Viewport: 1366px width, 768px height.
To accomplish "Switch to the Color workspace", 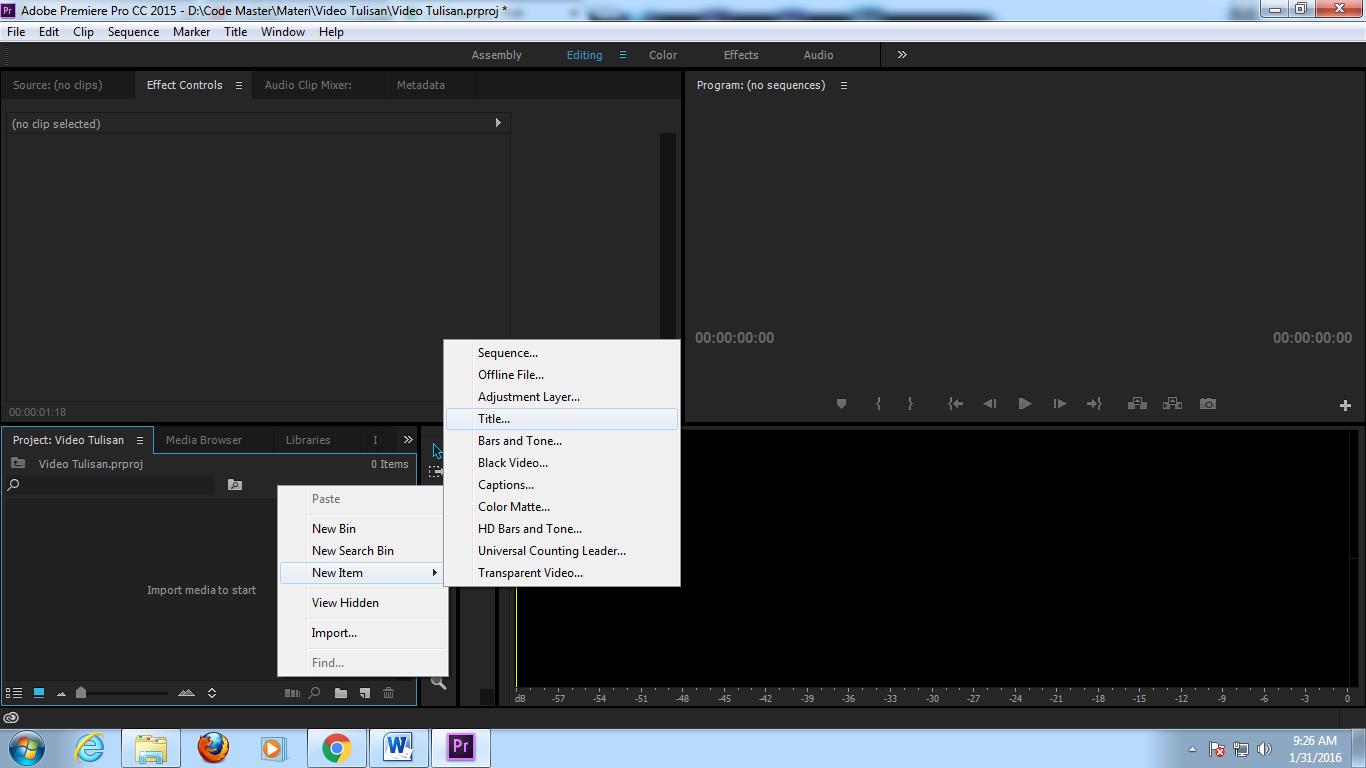I will point(663,55).
